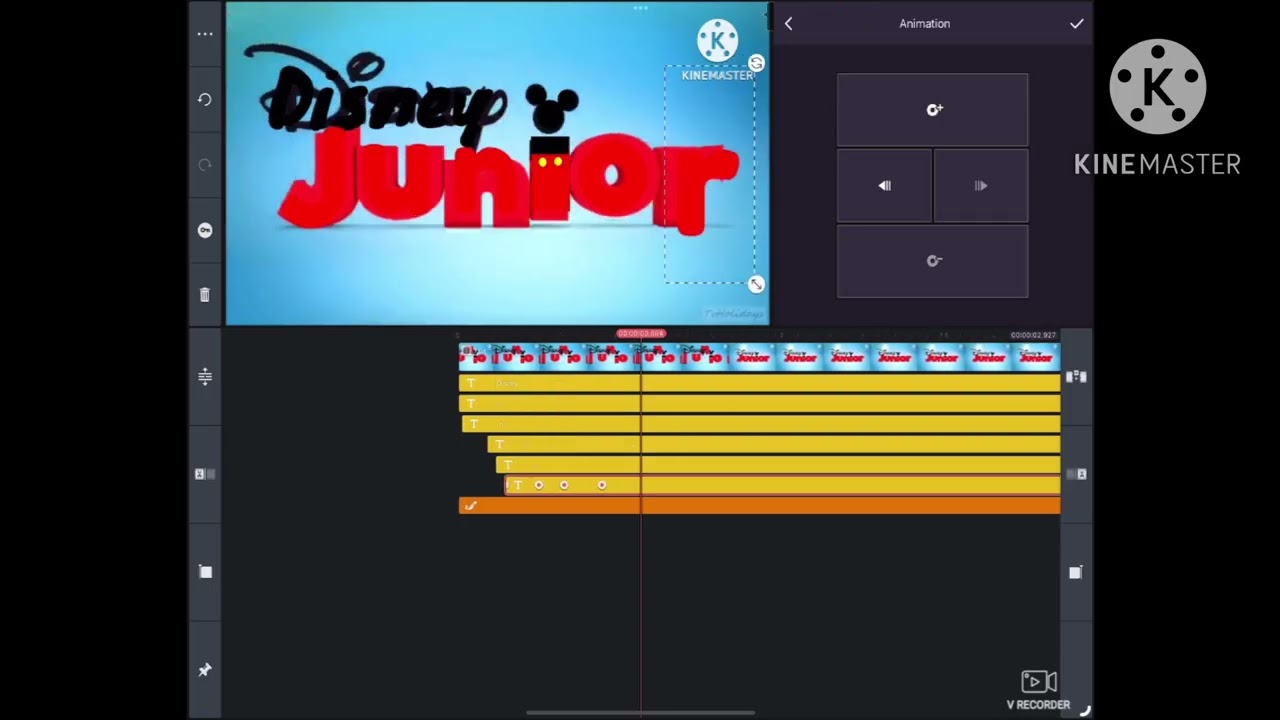Click the right sidebar split clip icon
The height and width of the screenshot is (720, 1280).
(1076, 377)
